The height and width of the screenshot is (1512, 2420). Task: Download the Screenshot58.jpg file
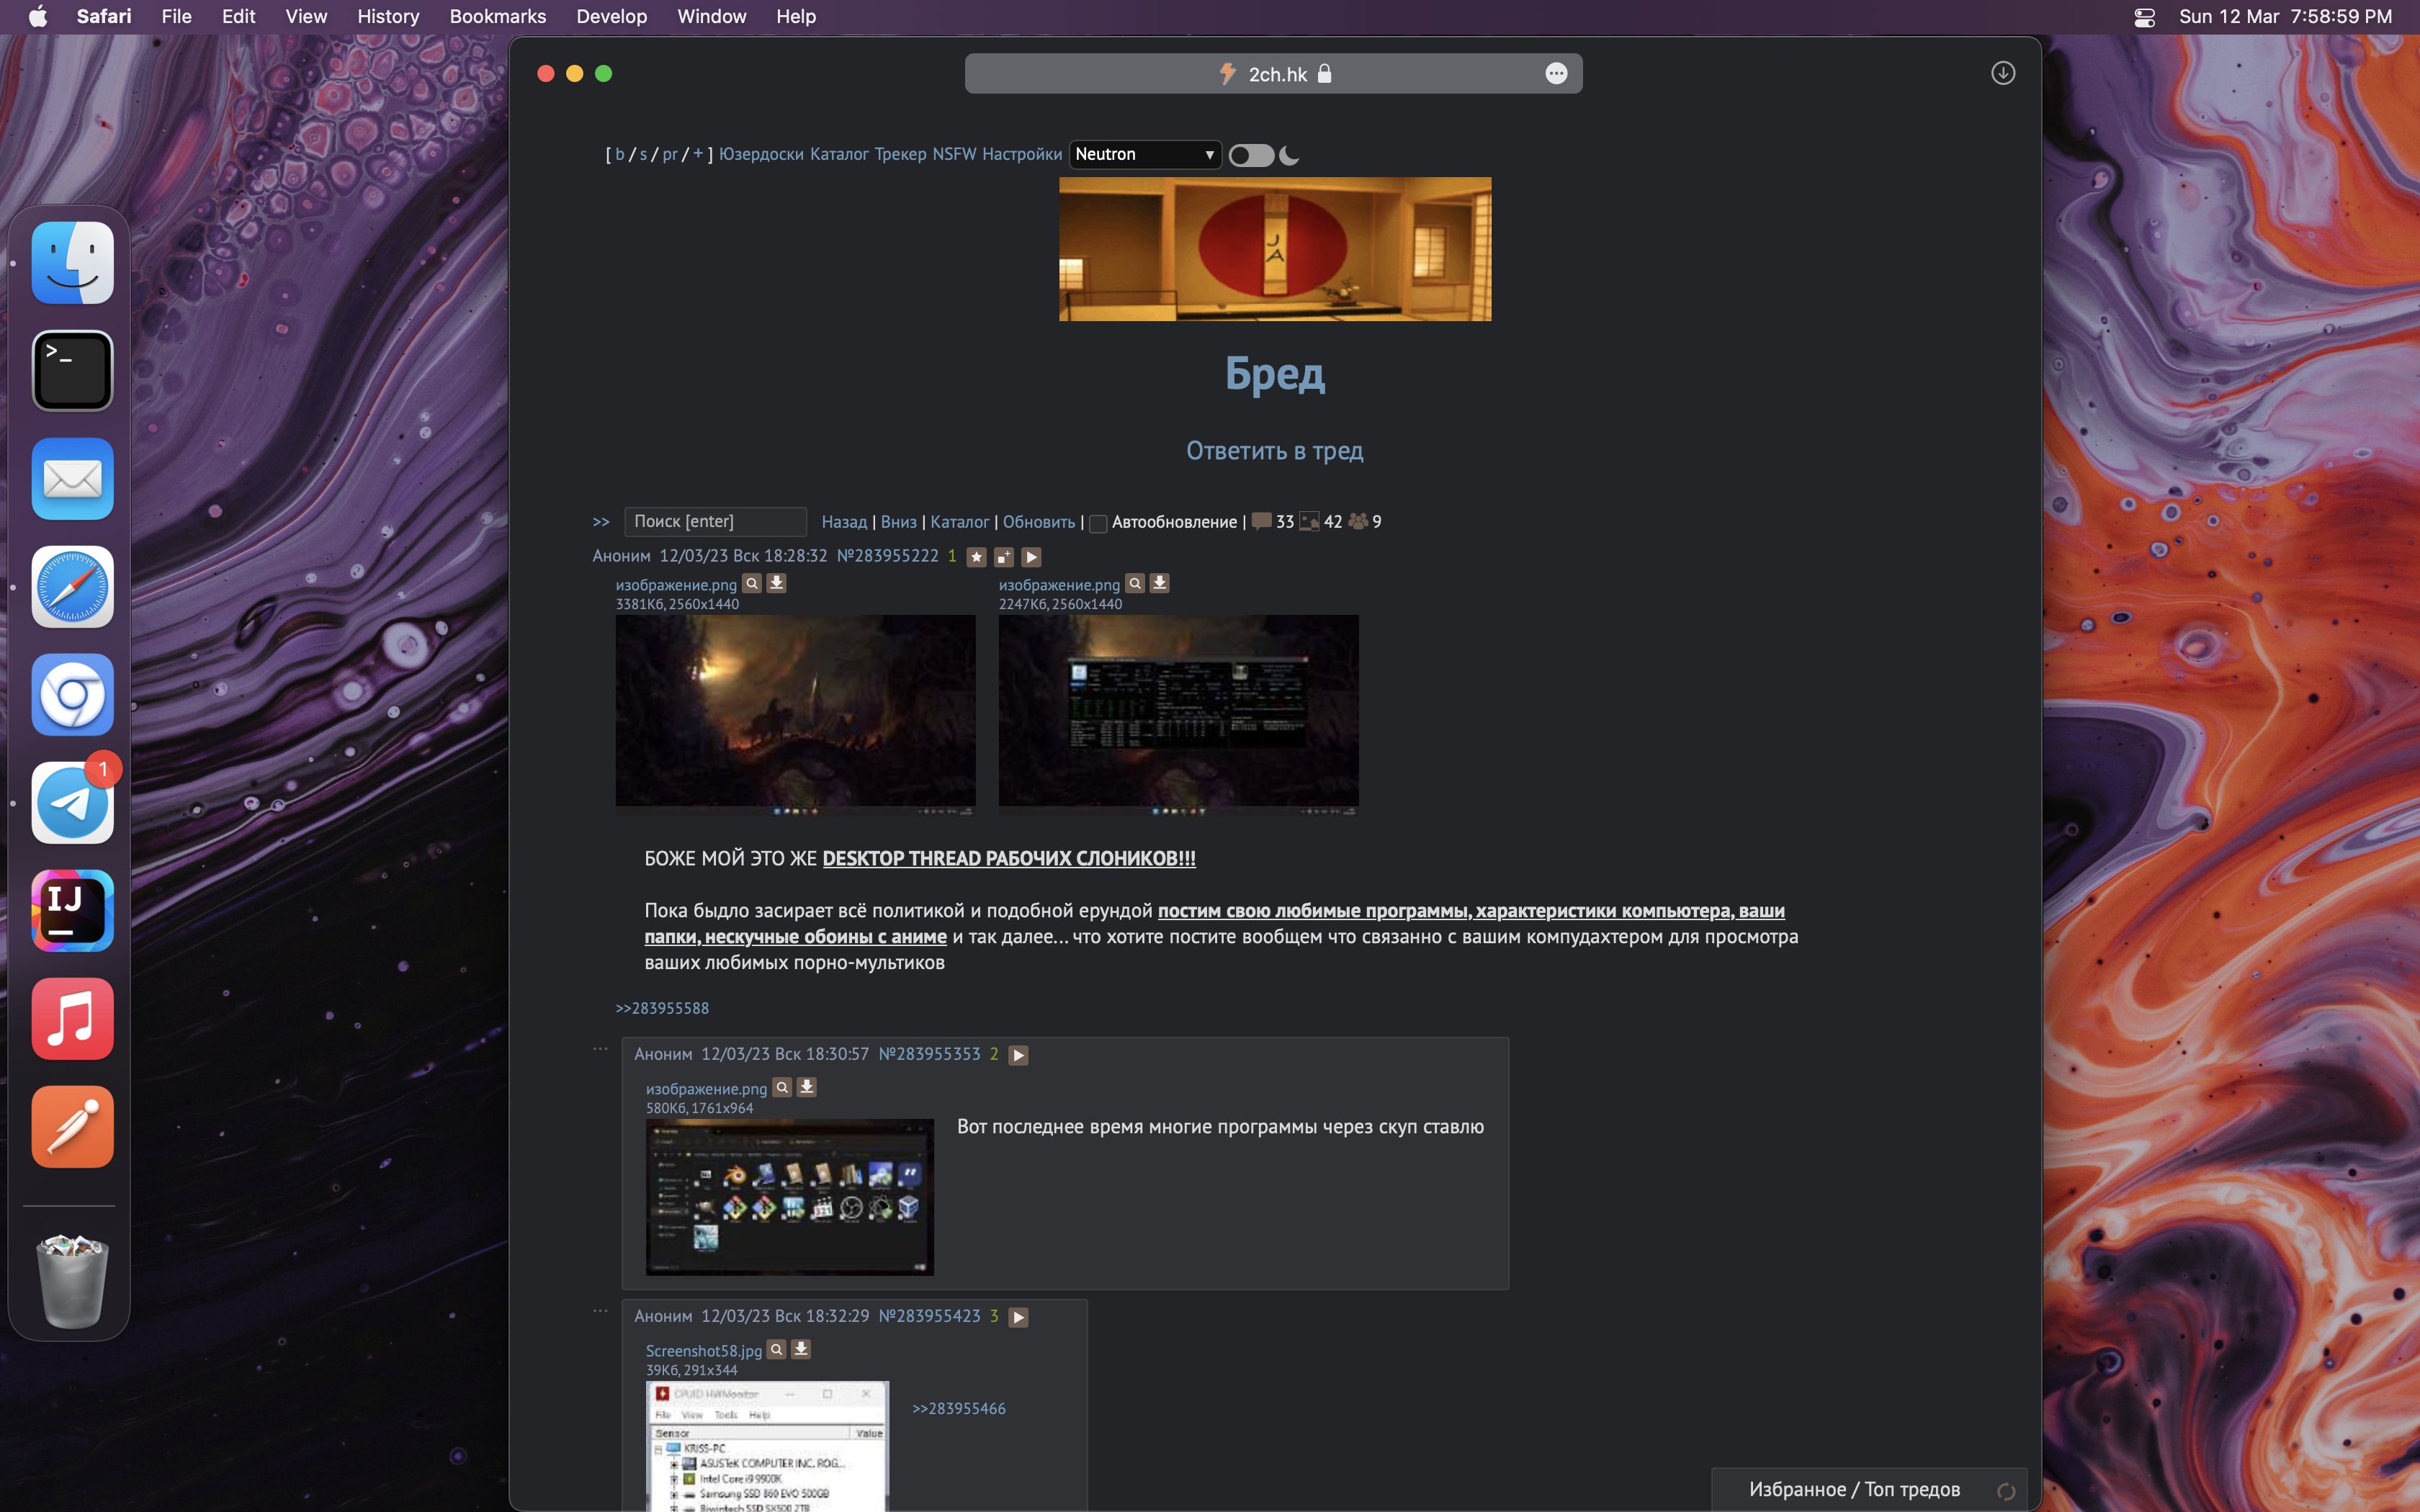coord(800,1349)
